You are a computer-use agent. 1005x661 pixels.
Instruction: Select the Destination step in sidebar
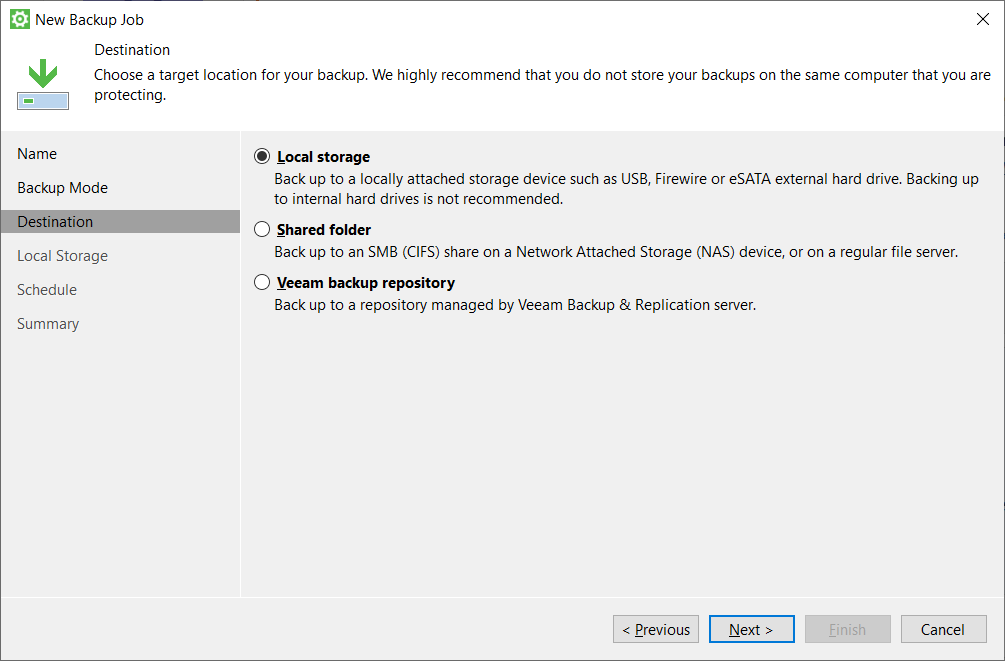click(55, 222)
